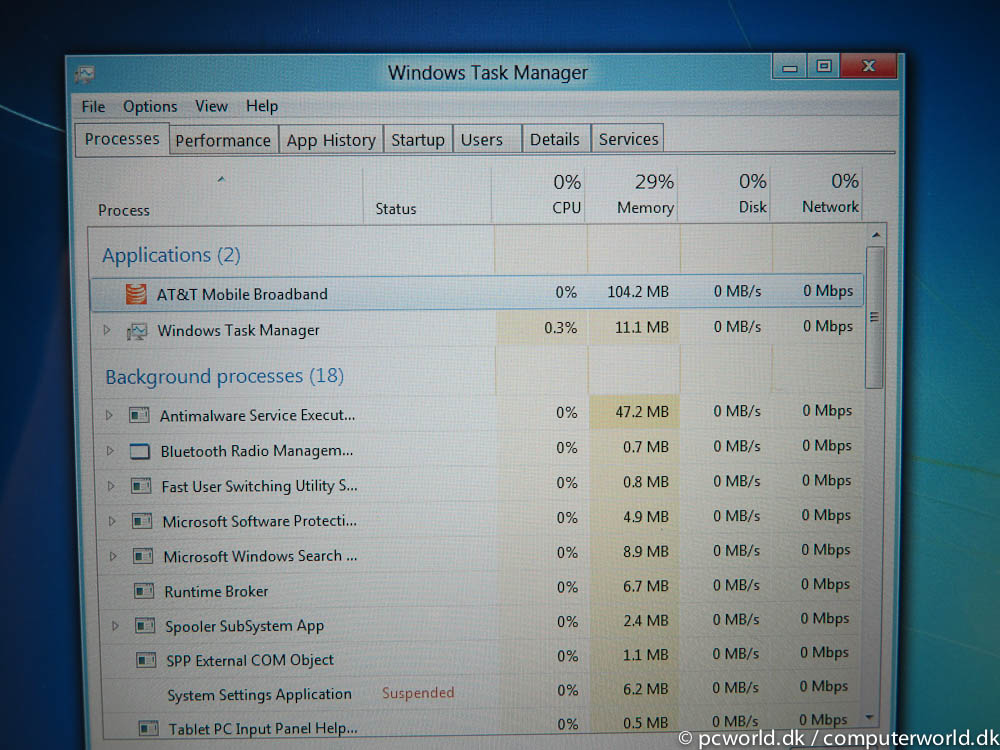Click the Fast User Switching Utility icon
The image size is (1000, 750).
(141, 486)
